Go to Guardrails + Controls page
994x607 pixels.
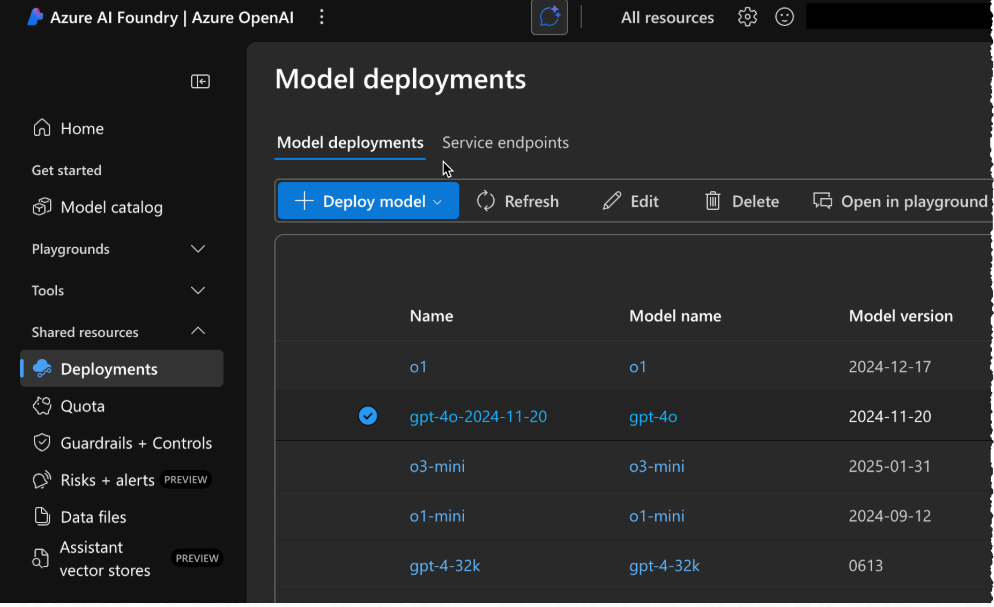pos(136,443)
